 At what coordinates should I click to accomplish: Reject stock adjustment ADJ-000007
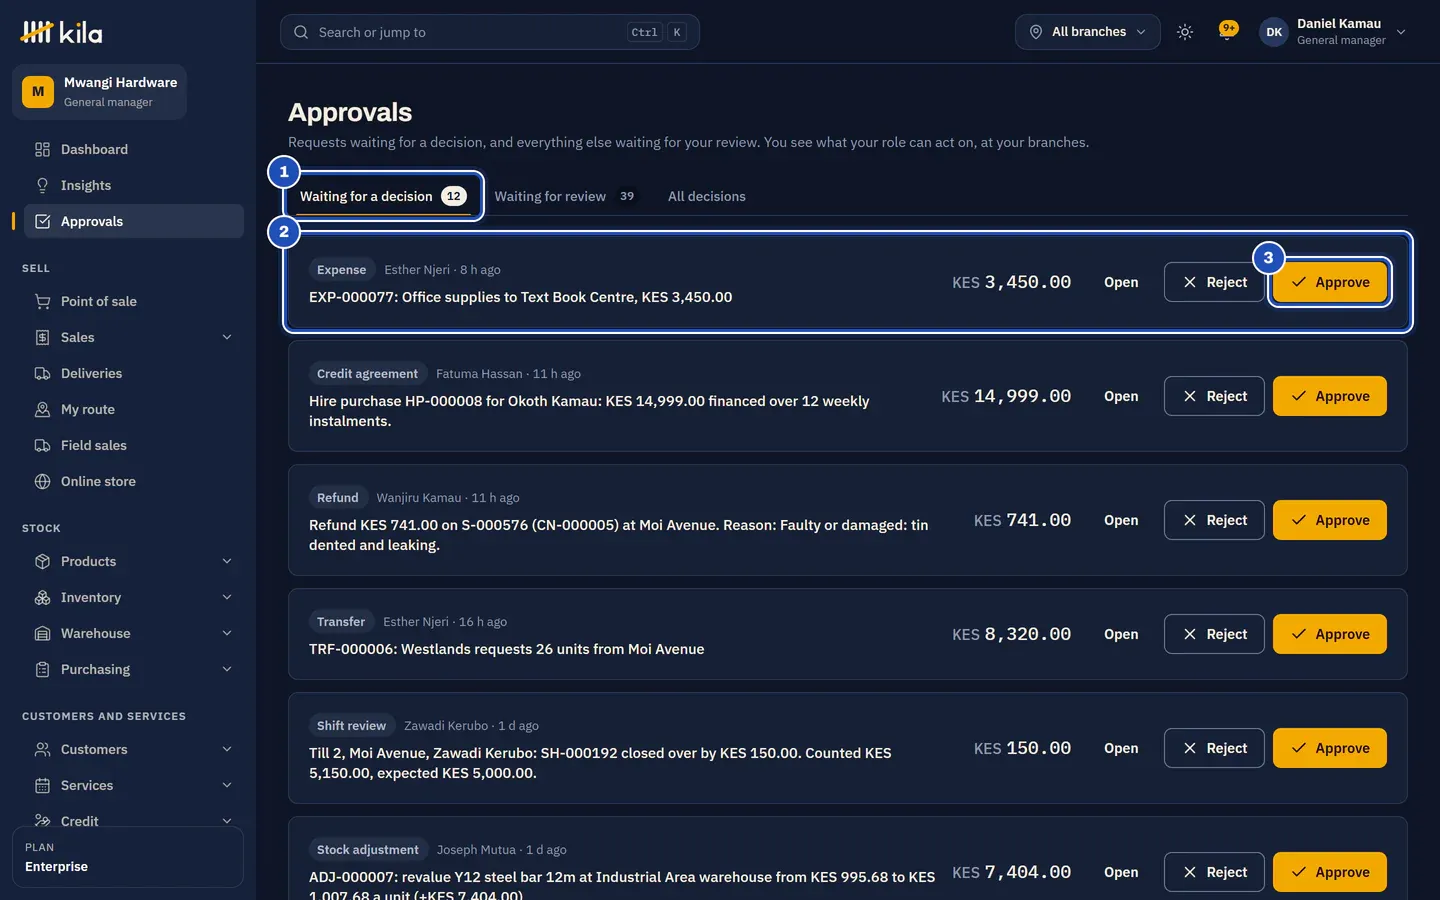[x=1214, y=872]
